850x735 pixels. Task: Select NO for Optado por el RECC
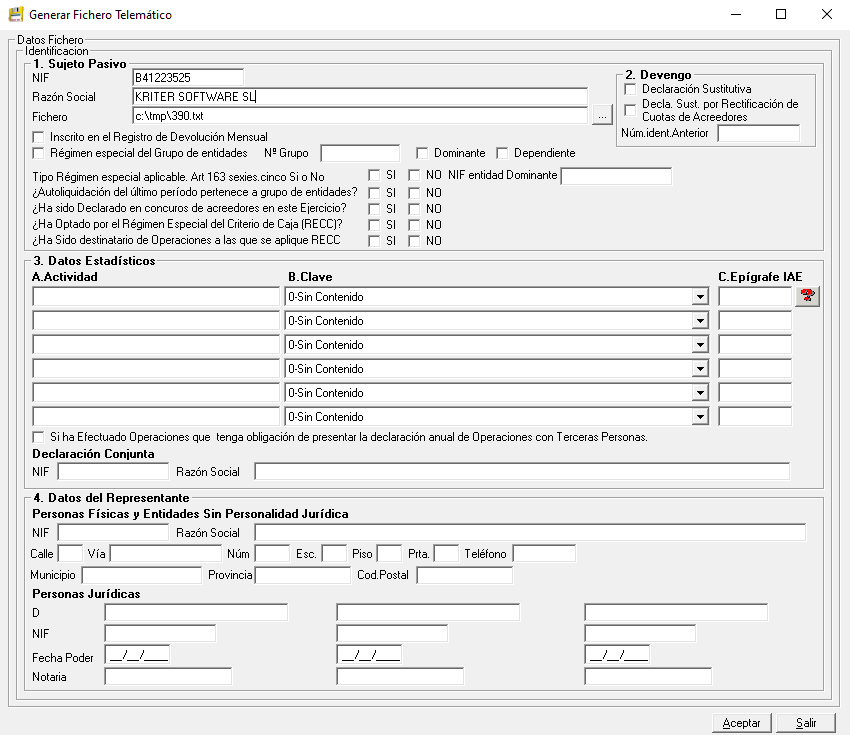click(414, 225)
